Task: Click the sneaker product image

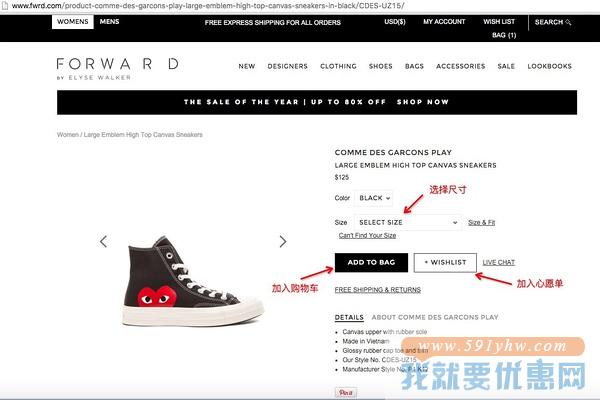Action: [x=193, y=281]
